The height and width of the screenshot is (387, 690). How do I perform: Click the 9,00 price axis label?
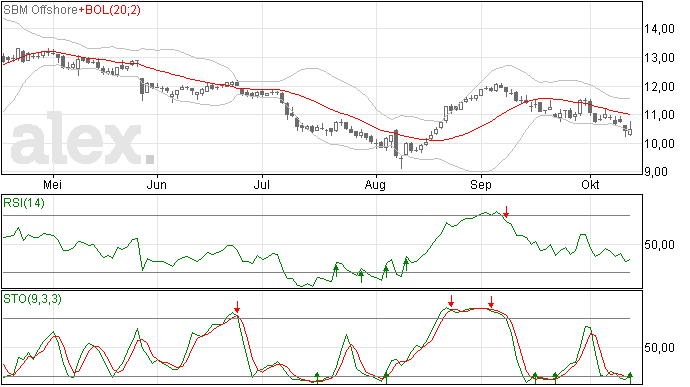[656, 172]
